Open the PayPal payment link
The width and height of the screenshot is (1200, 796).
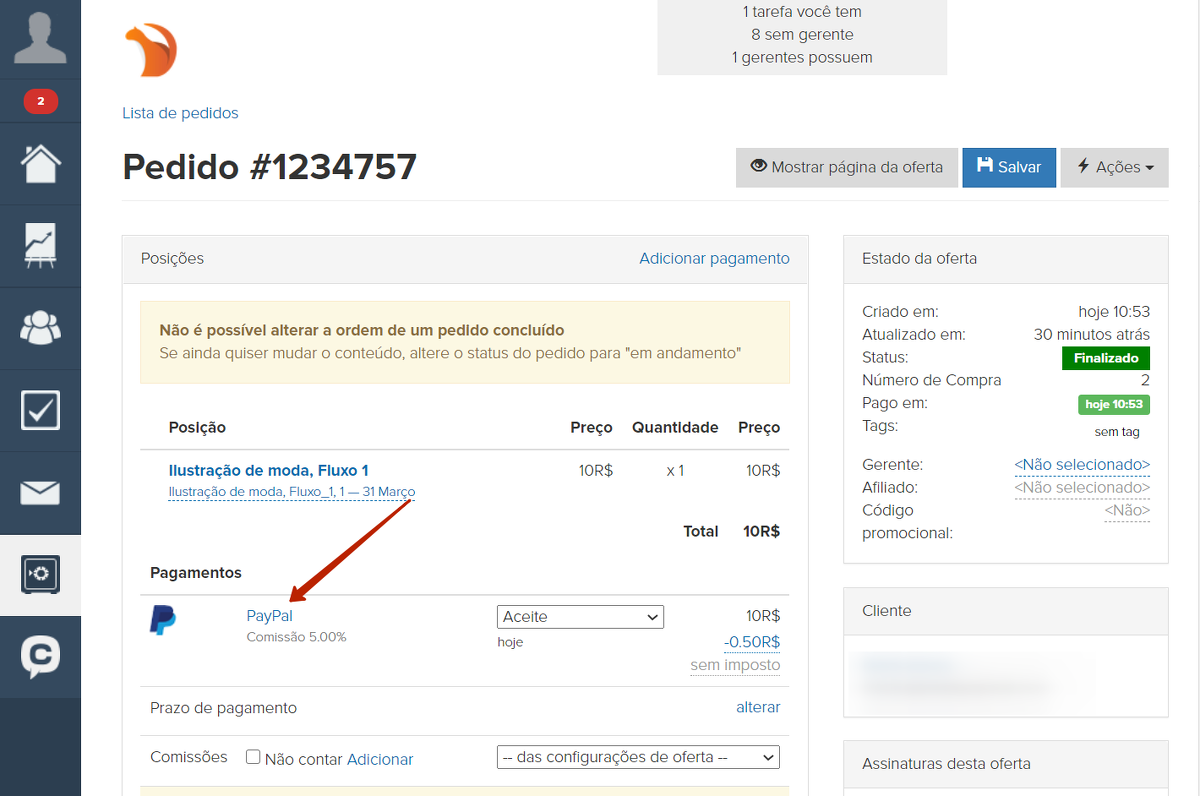(269, 616)
